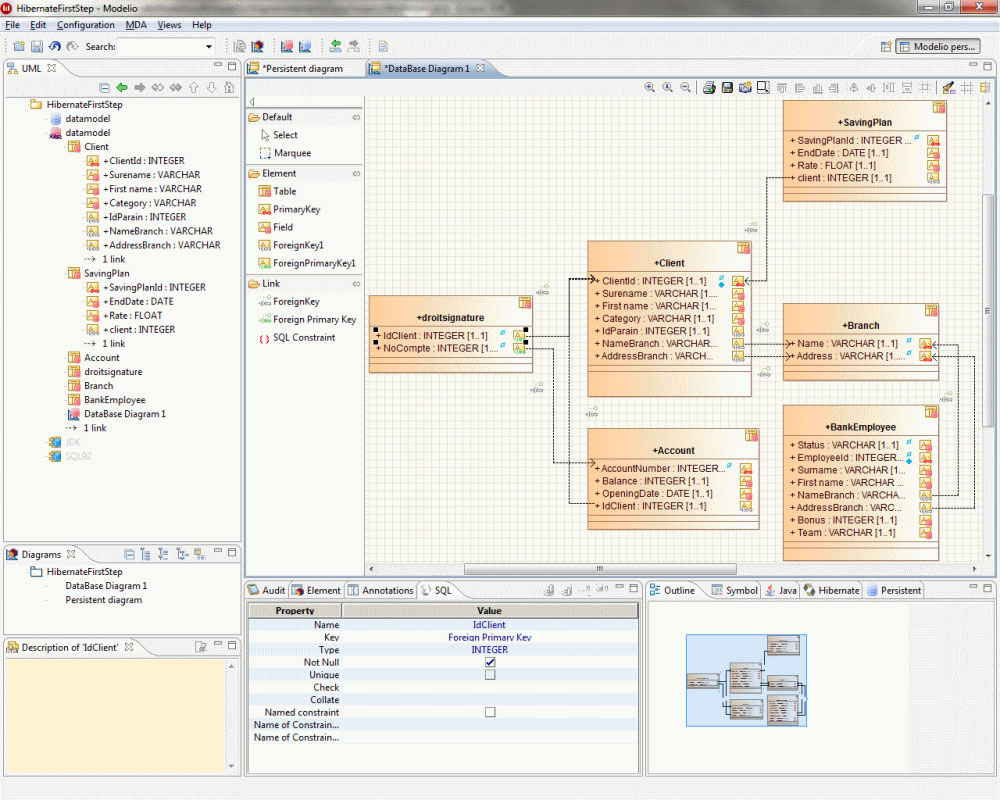Open the MDA menu
The width and height of the screenshot is (1000, 800).
(x=136, y=25)
